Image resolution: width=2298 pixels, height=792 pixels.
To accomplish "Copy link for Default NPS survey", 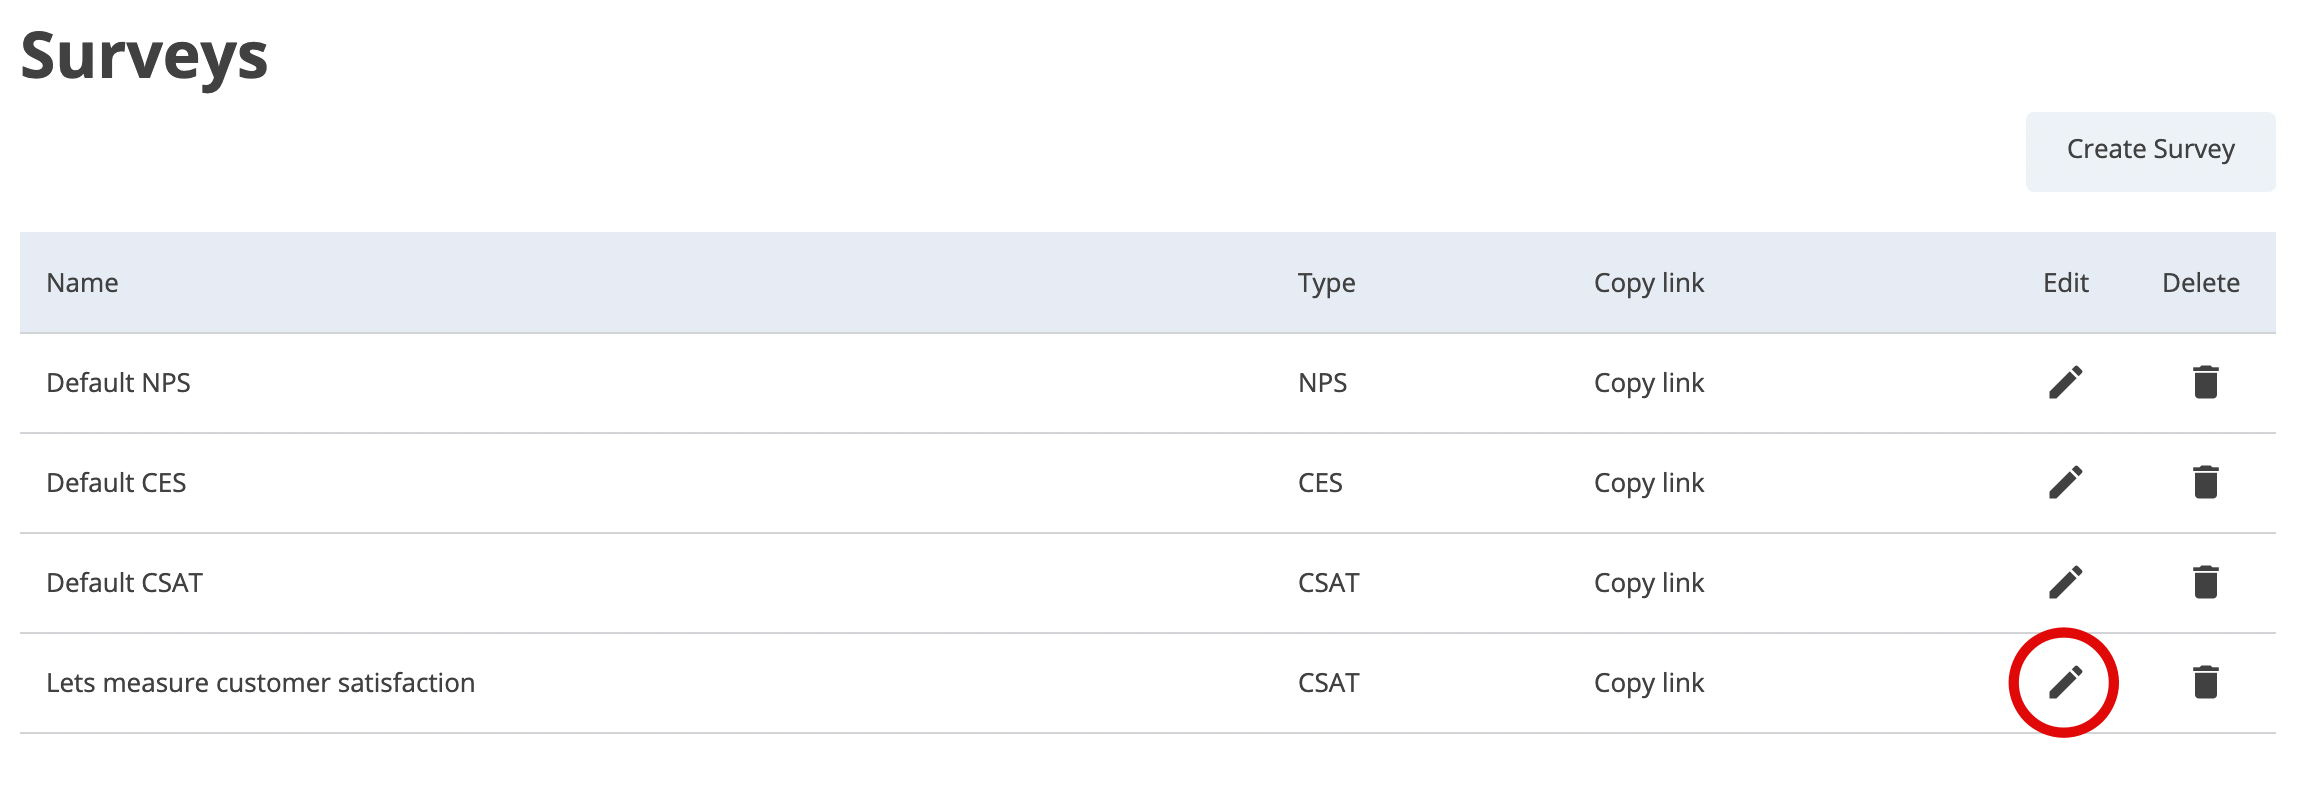I will coord(1648,383).
